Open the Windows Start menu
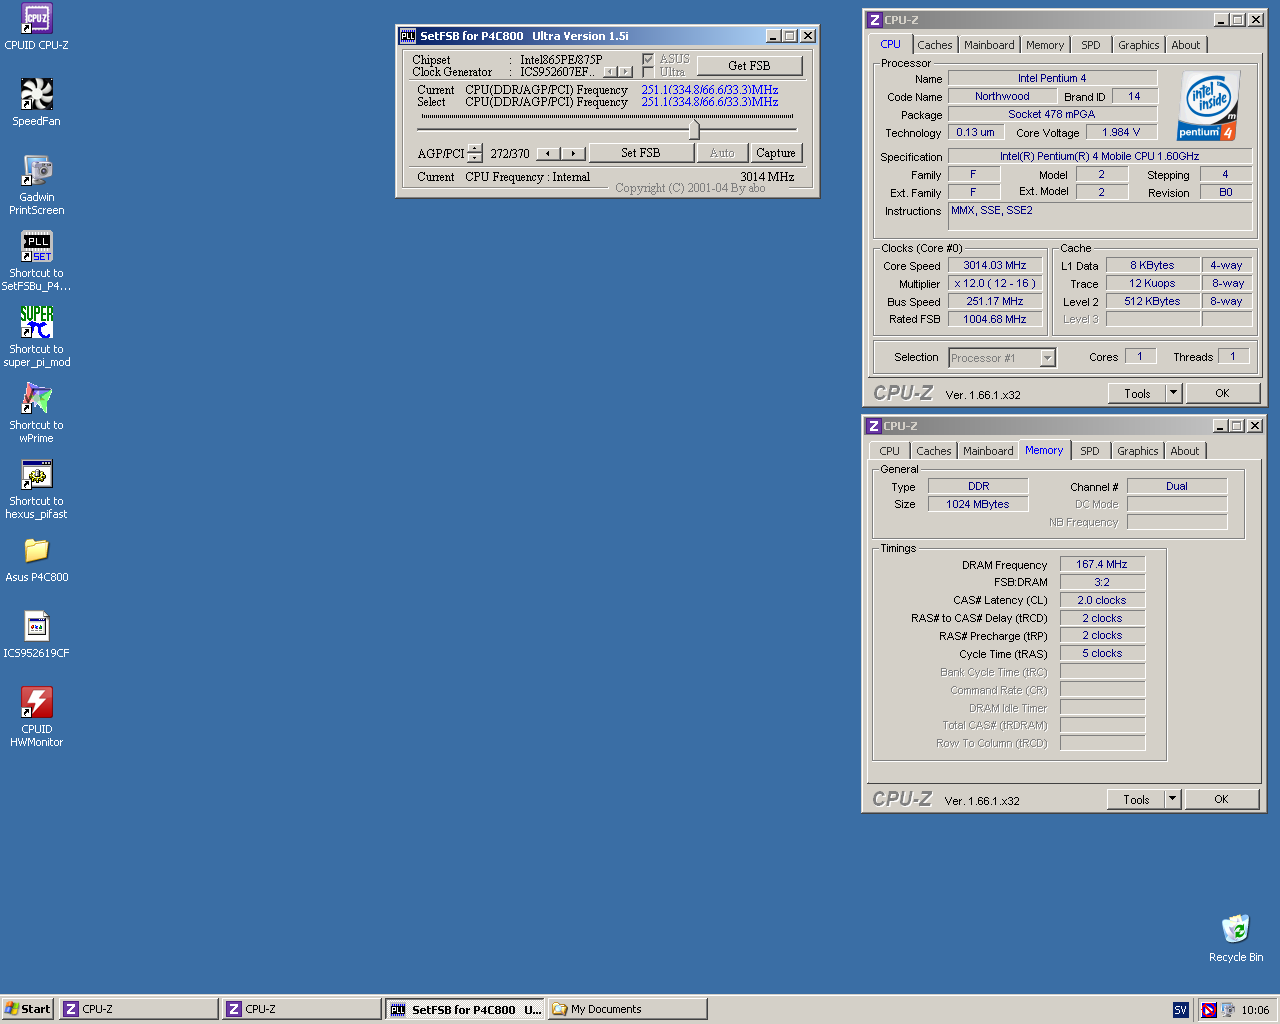1280x1024 pixels. pyautogui.click(x=27, y=1009)
